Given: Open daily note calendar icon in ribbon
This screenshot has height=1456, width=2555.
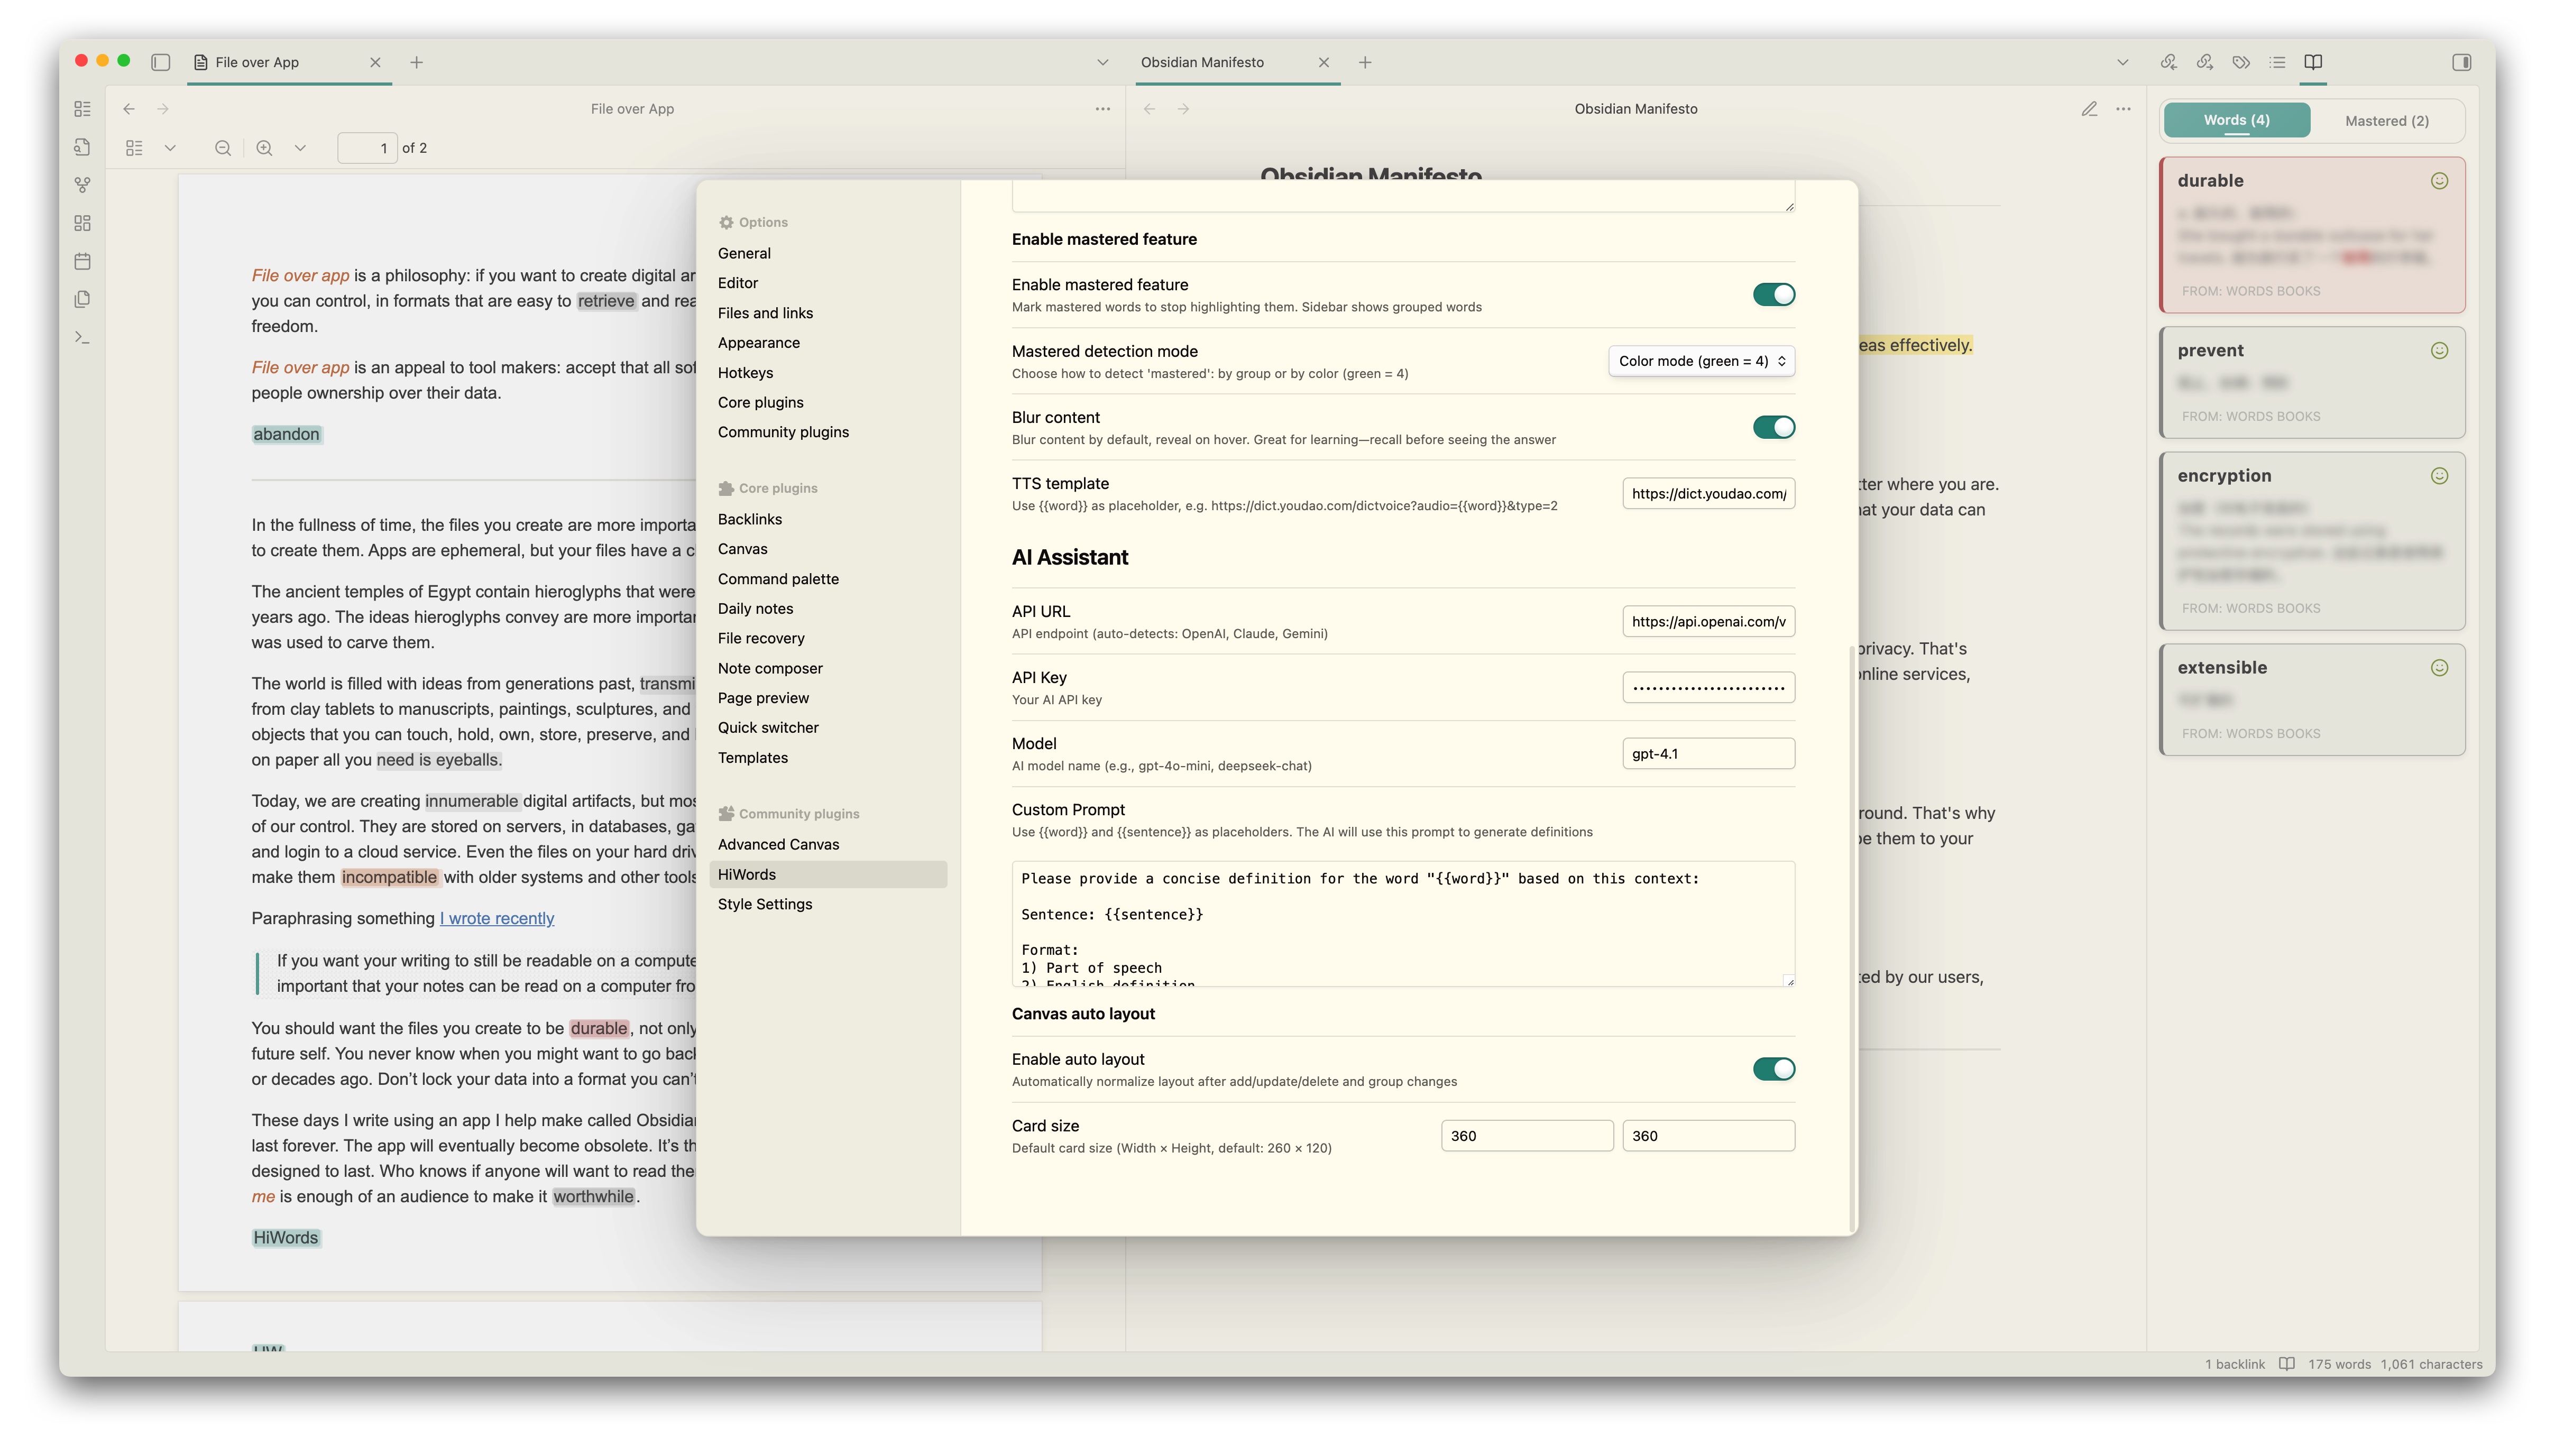Looking at the screenshot, I should 83,261.
